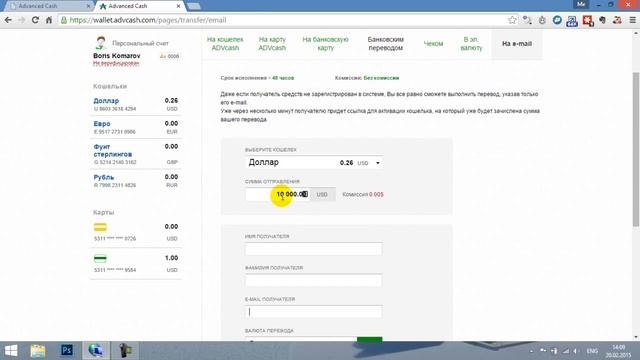Click the address bar URL

tap(148, 20)
